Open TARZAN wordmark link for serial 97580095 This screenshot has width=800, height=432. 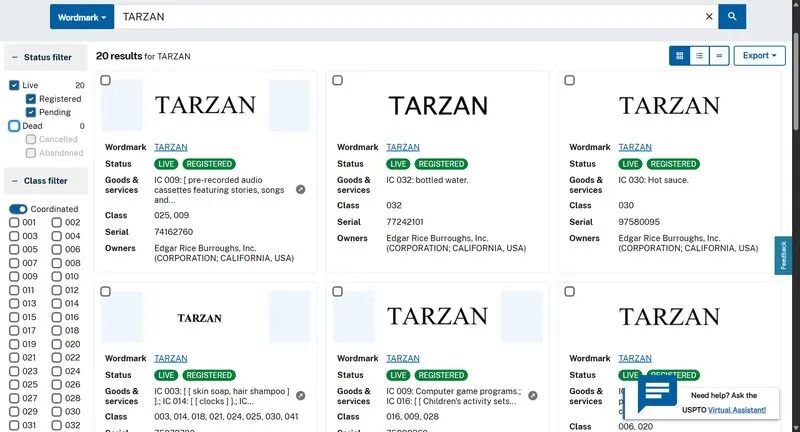pos(635,147)
